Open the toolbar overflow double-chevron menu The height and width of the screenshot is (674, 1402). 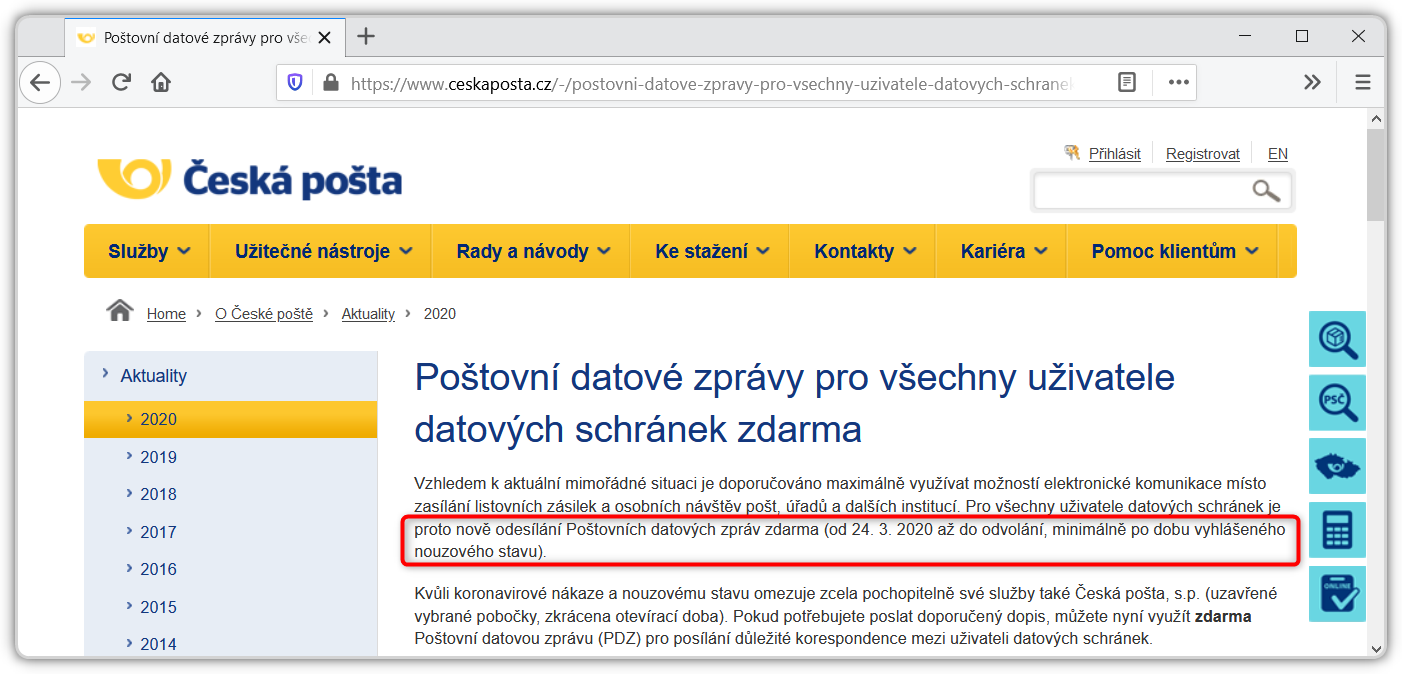pos(1313,82)
